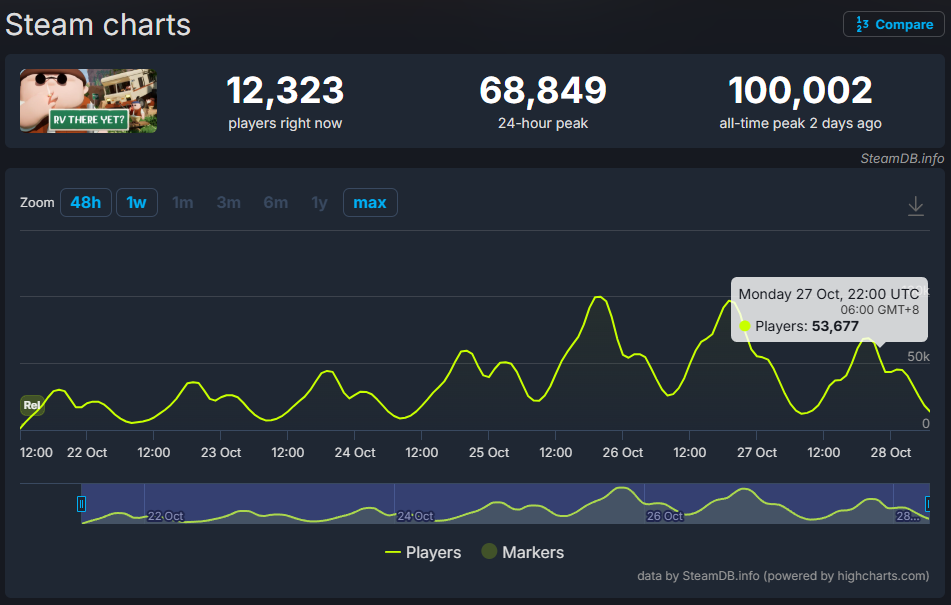Screen dimensions: 951x605
Task: Click the 100,002 all-time peak figure
Action: click(x=800, y=91)
